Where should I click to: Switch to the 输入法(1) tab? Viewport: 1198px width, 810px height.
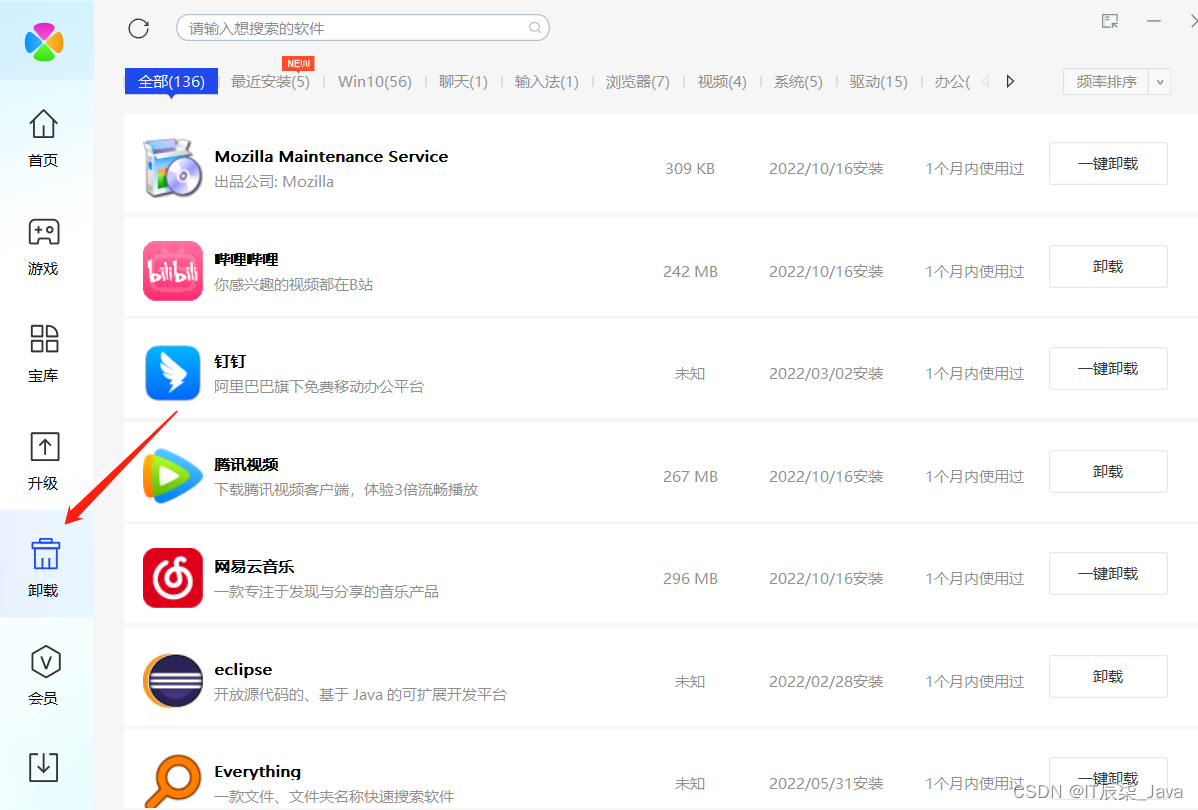(547, 82)
